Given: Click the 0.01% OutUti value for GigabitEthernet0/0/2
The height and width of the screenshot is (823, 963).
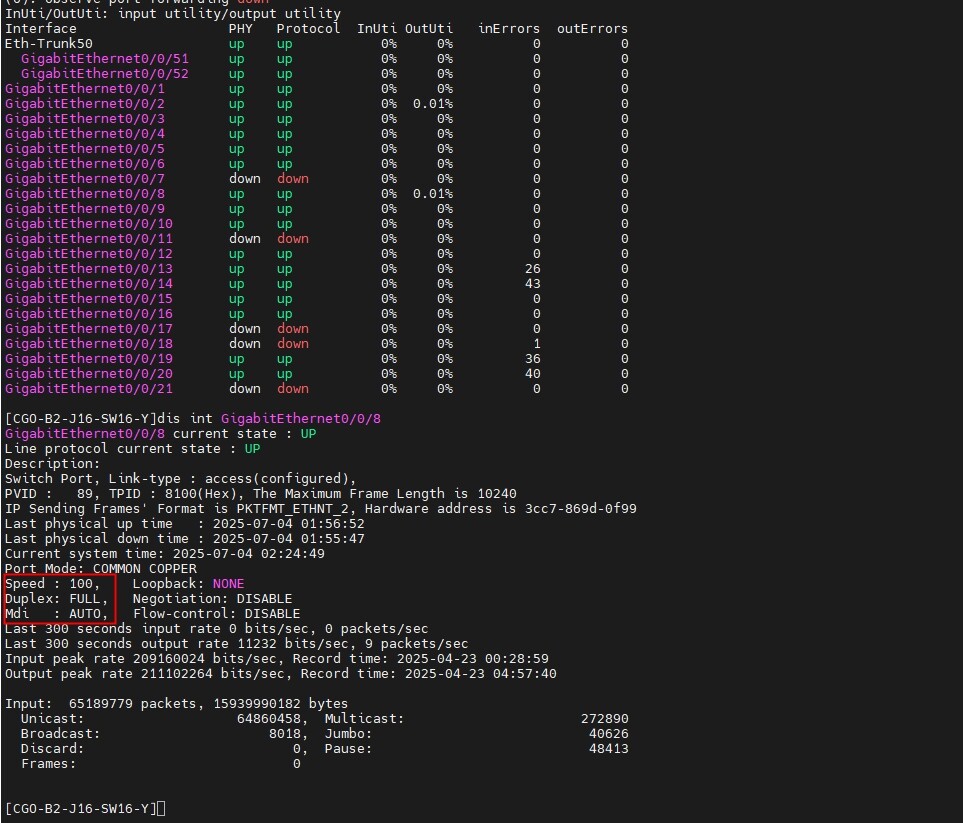Looking at the screenshot, I should tap(433, 104).
